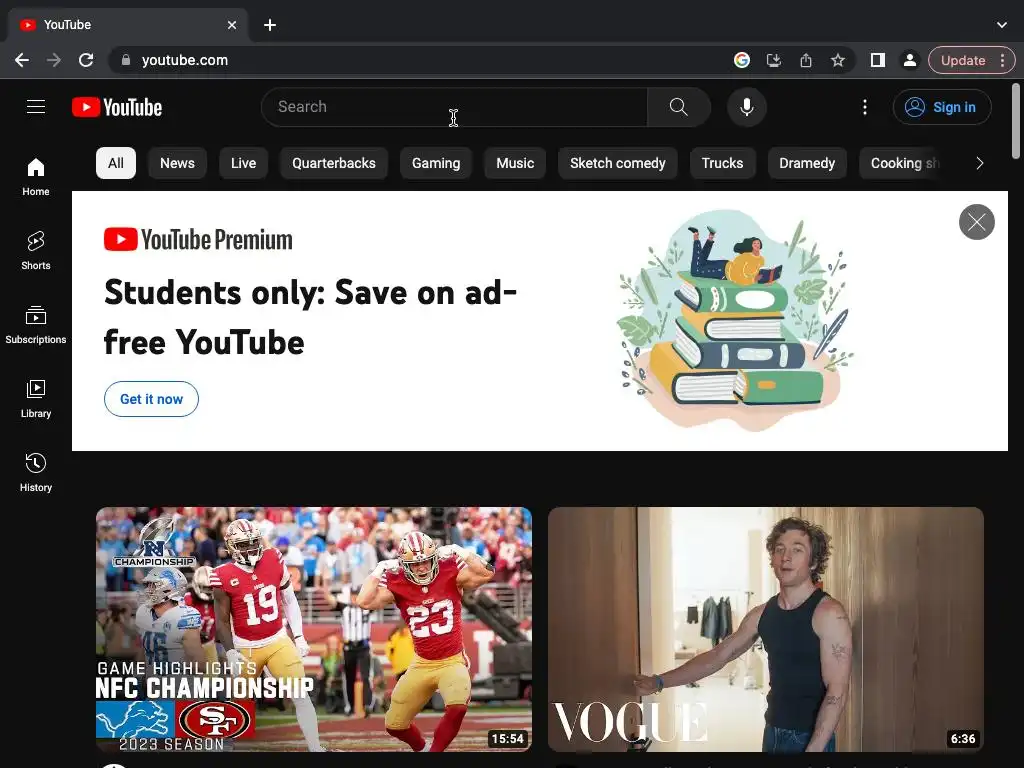Click the install app icon
Image resolution: width=1024 pixels, height=768 pixels.
click(774, 60)
